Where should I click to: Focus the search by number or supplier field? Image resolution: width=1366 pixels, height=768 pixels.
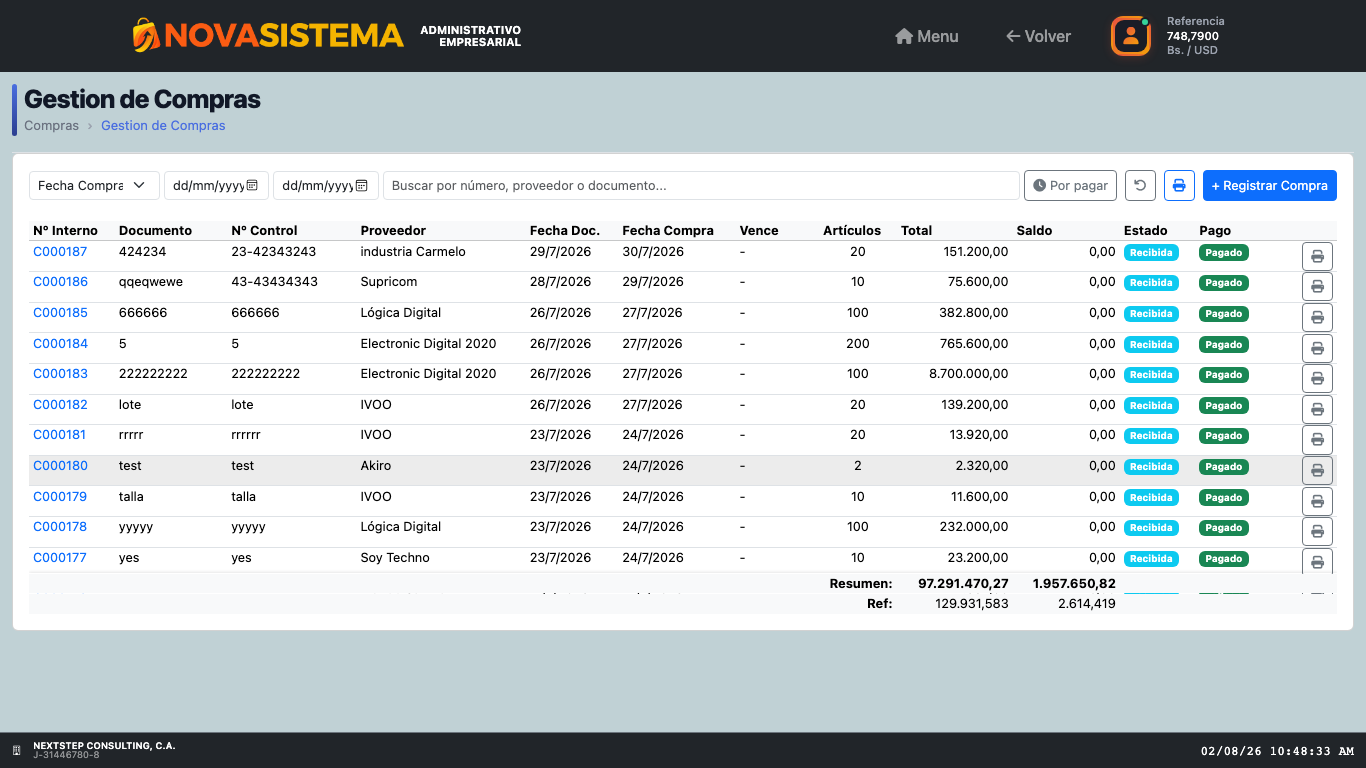tap(701, 185)
